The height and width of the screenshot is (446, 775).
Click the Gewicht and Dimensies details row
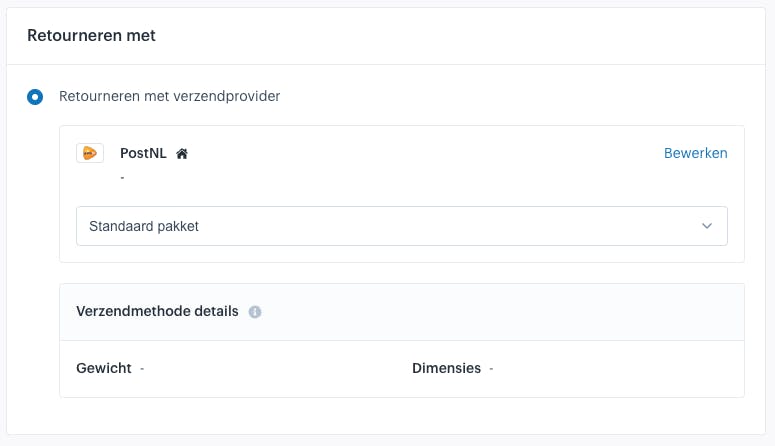402,369
